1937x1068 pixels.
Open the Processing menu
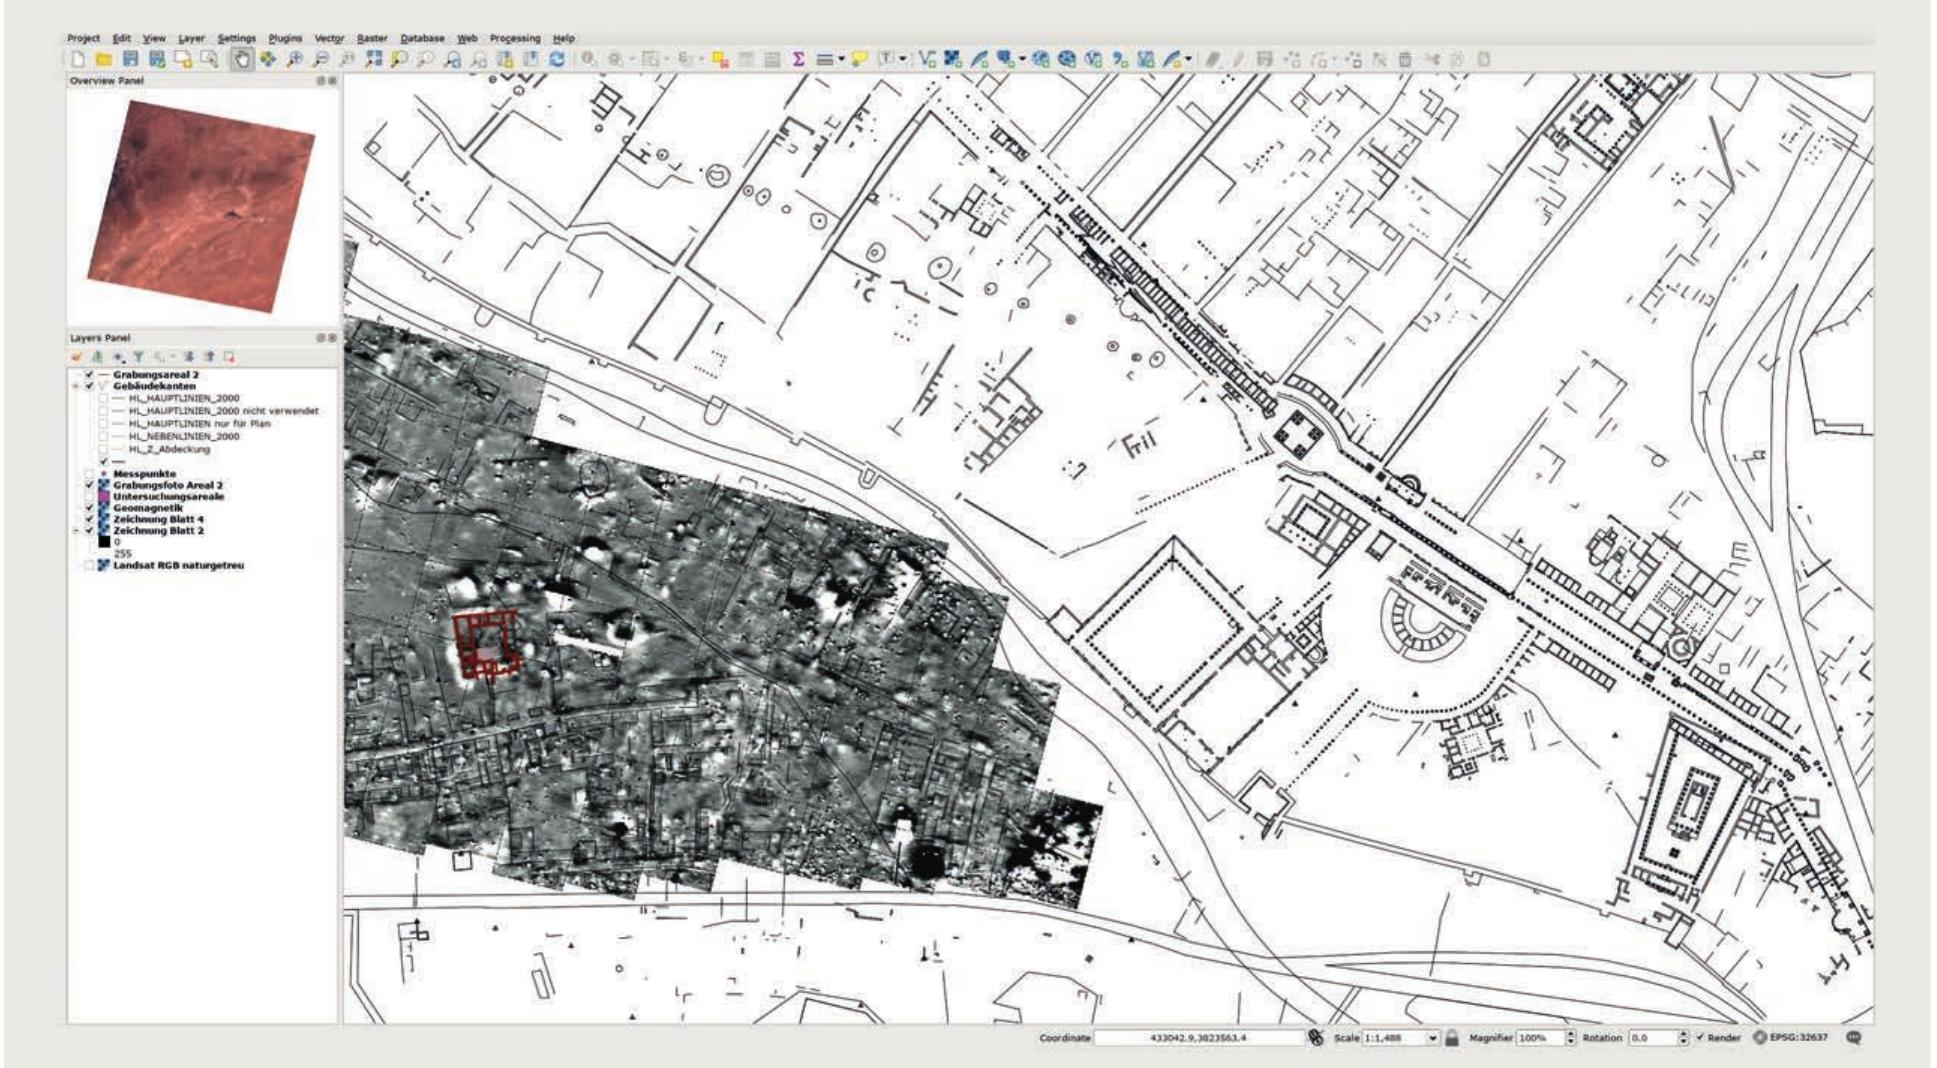coord(515,38)
